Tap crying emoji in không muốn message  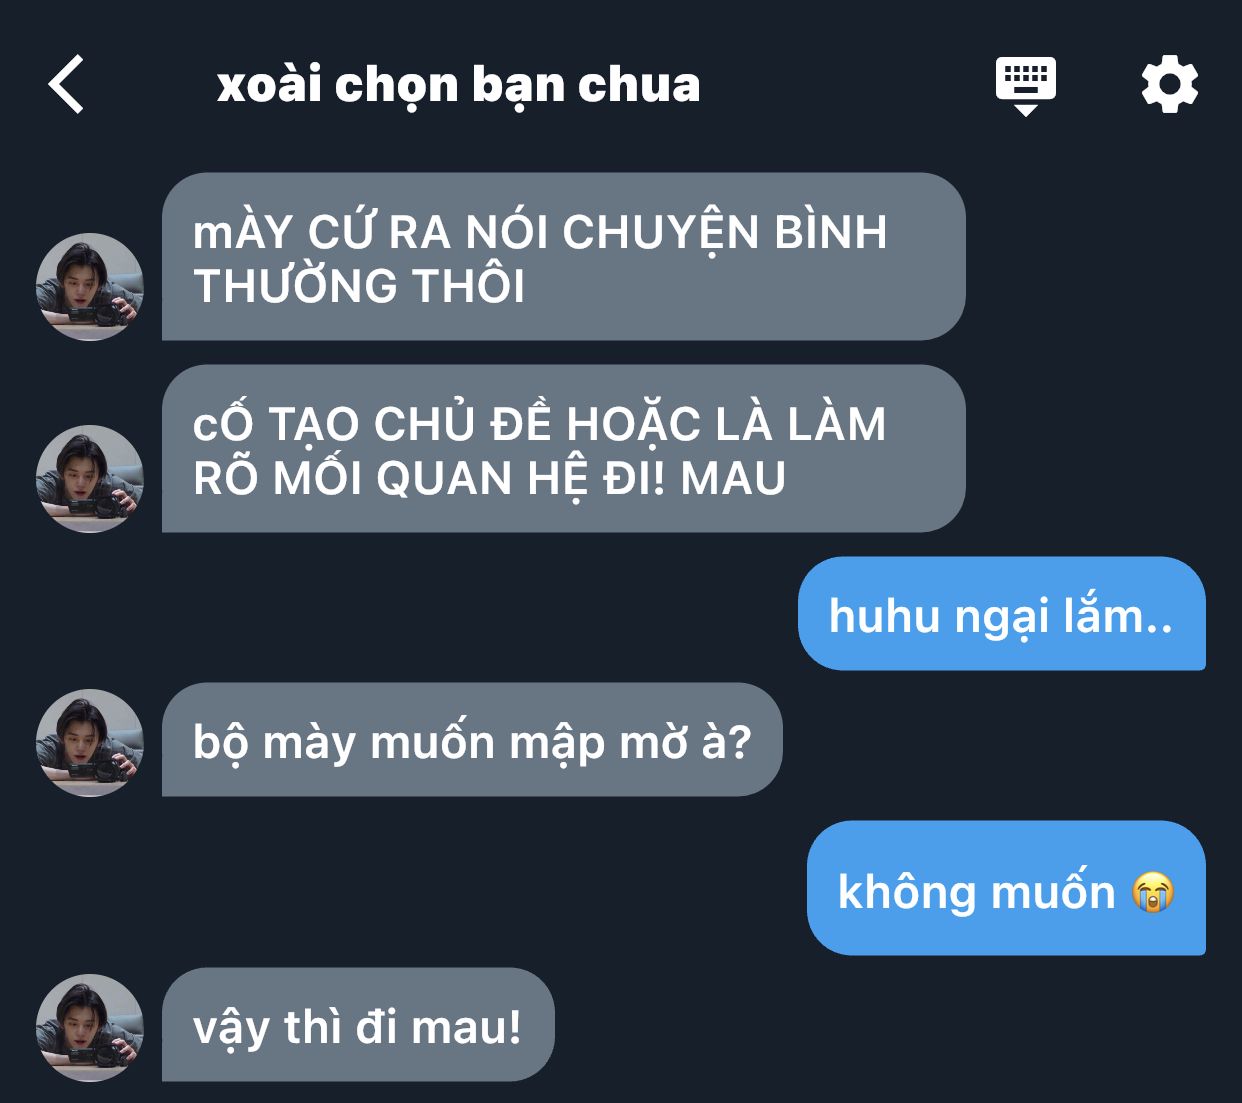1153,892
